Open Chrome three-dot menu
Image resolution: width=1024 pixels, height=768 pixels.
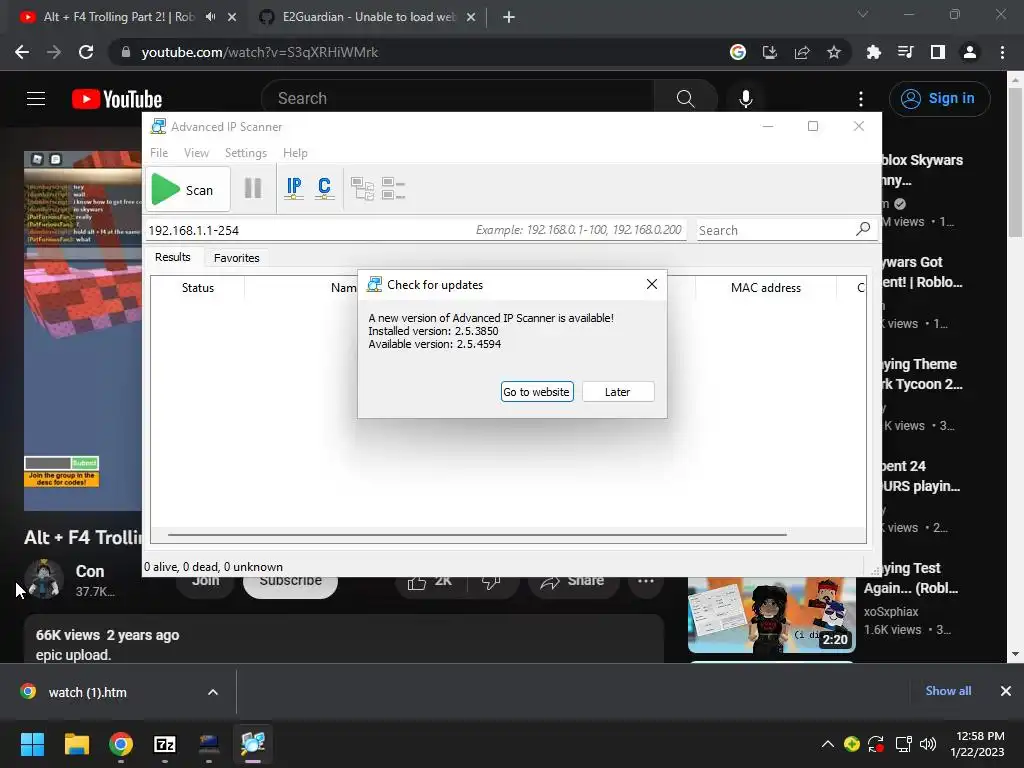point(1002,52)
